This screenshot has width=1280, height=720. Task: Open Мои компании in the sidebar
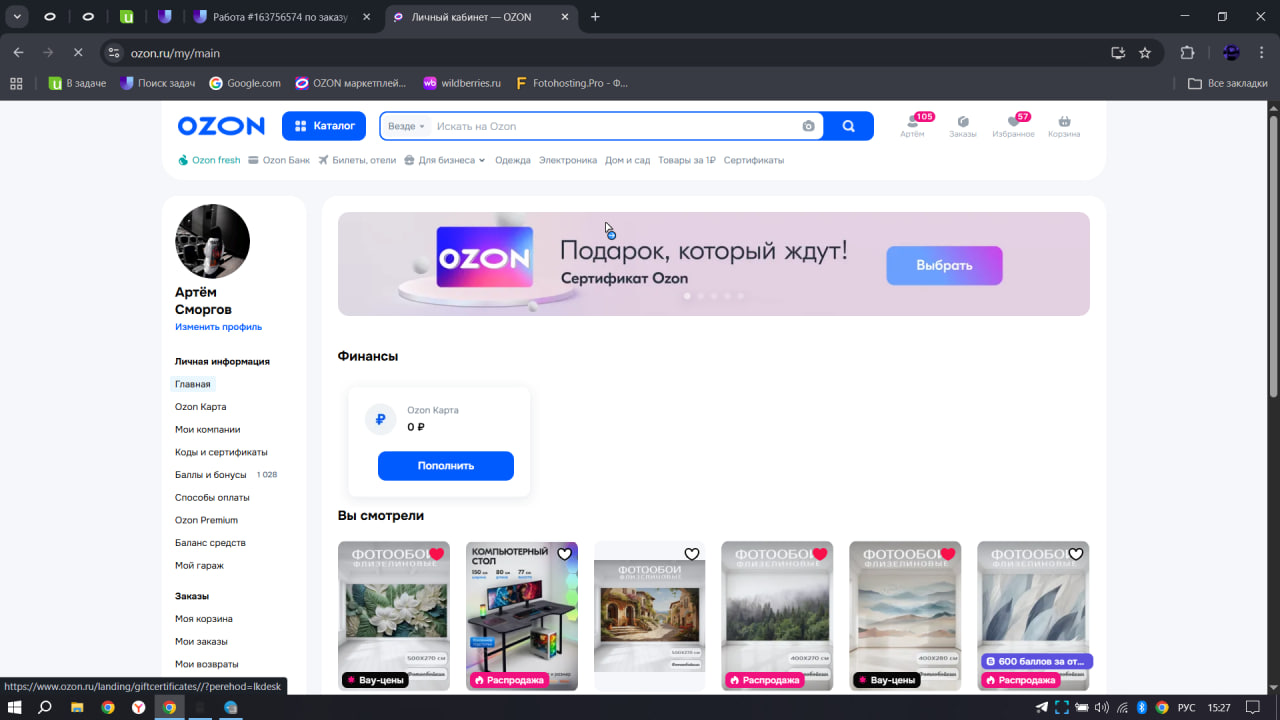pyautogui.click(x=208, y=430)
